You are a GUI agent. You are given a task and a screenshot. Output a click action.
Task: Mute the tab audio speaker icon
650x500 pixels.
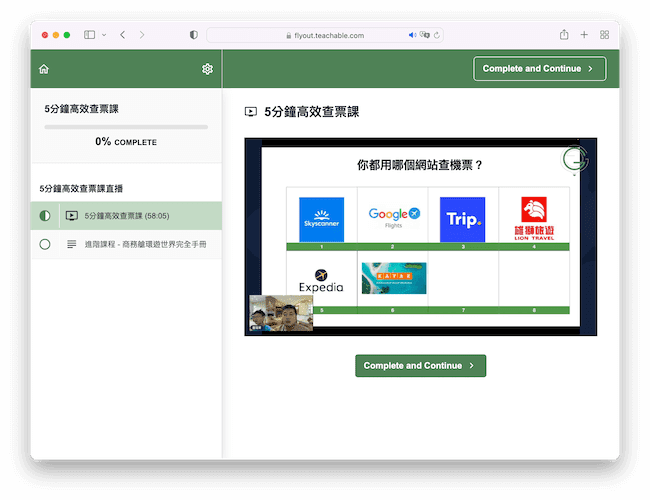point(412,35)
